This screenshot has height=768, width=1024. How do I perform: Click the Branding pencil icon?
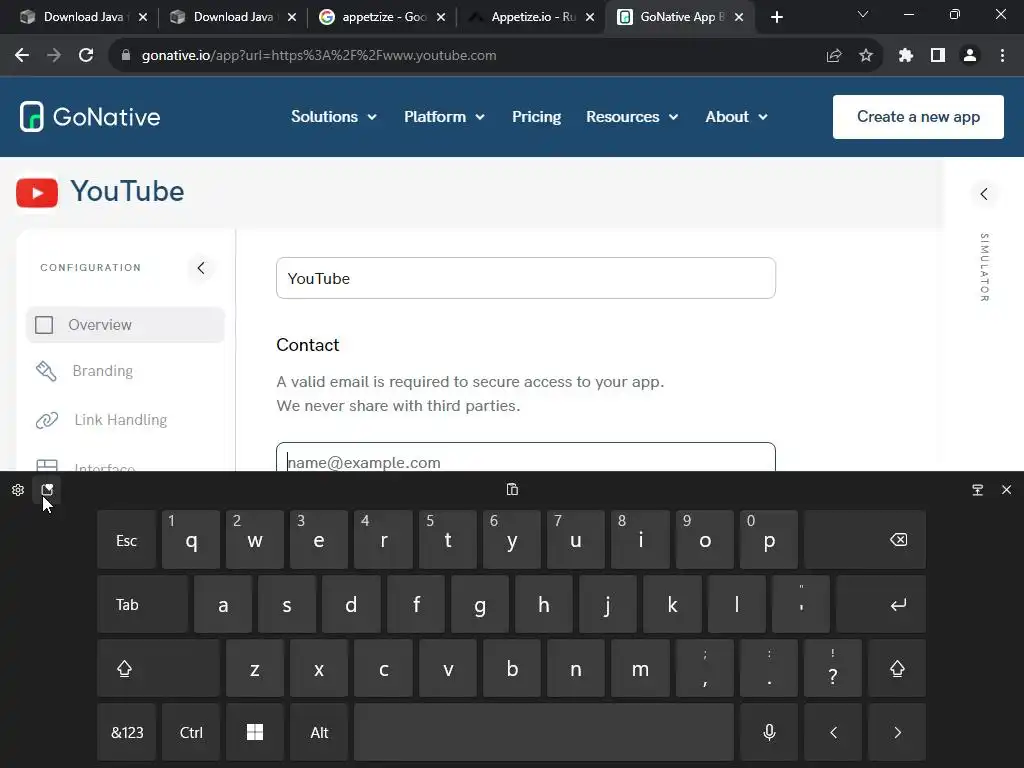pyautogui.click(x=46, y=371)
